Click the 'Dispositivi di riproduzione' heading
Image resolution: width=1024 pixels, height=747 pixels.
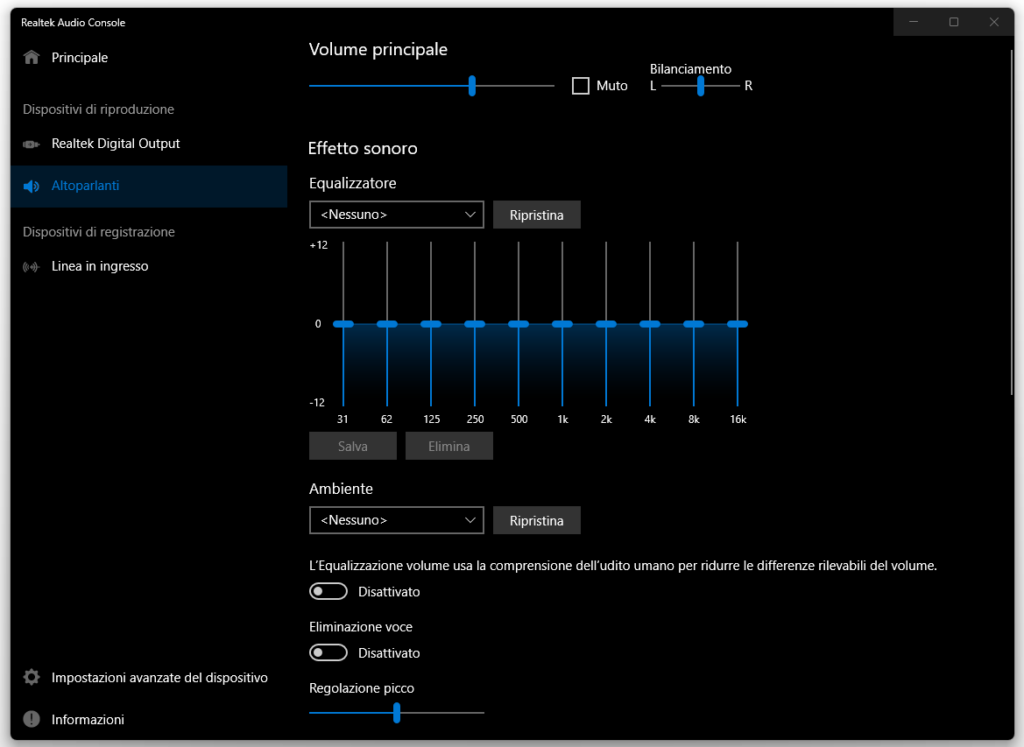[x=99, y=109]
